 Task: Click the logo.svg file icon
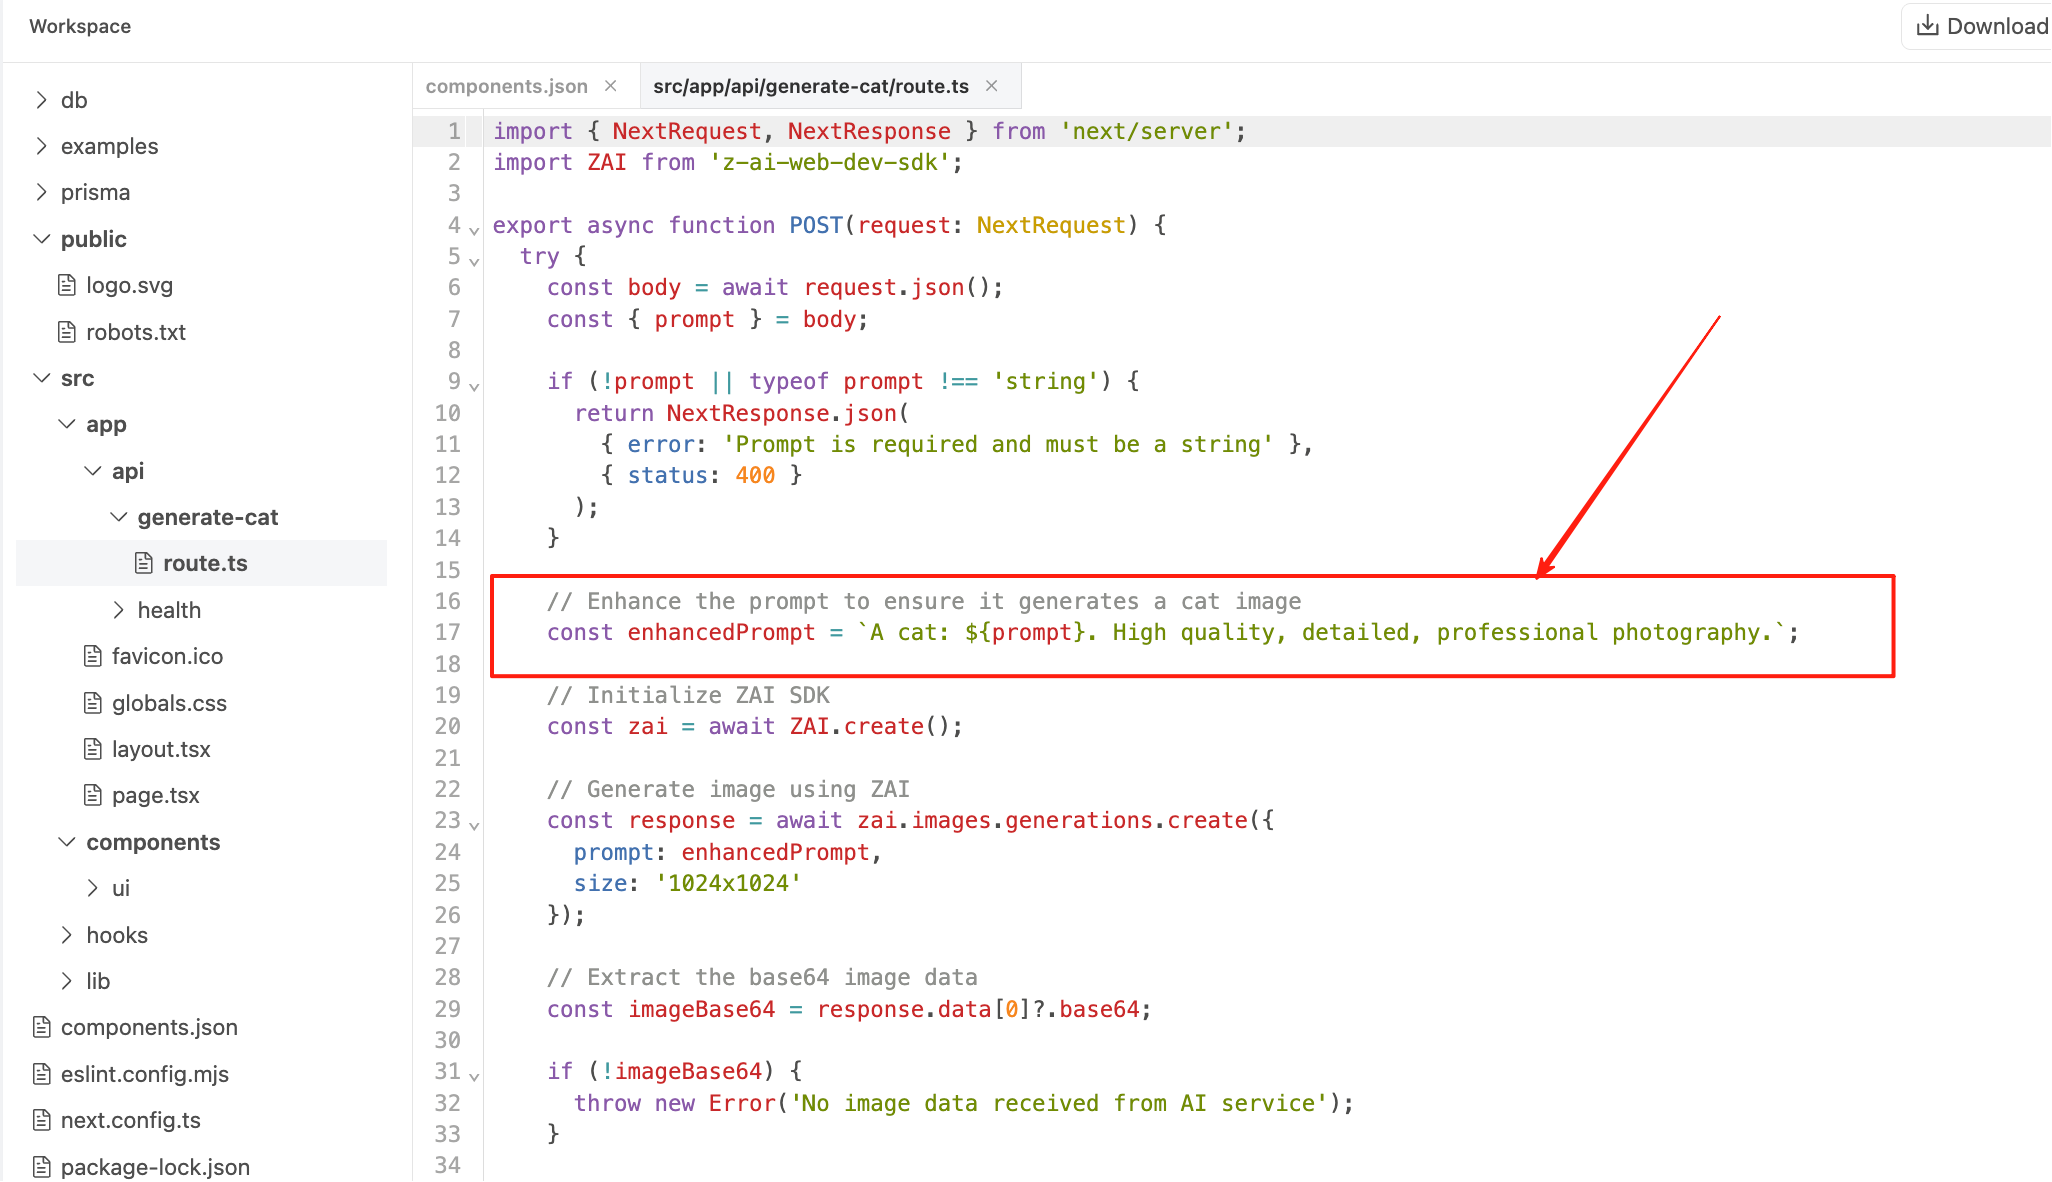point(67,285)
